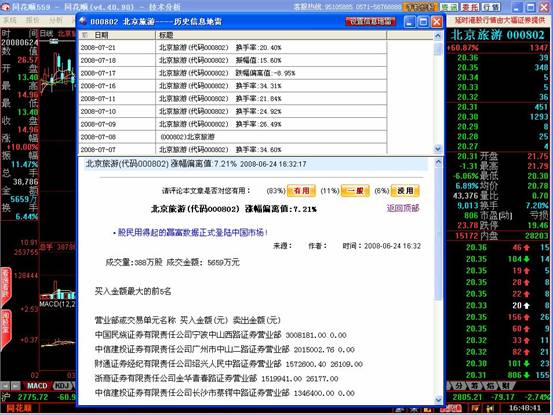The height and width of the screenshot is (415, 553).
Task: Open the 委托 trading button
Action: click(470, 7)
